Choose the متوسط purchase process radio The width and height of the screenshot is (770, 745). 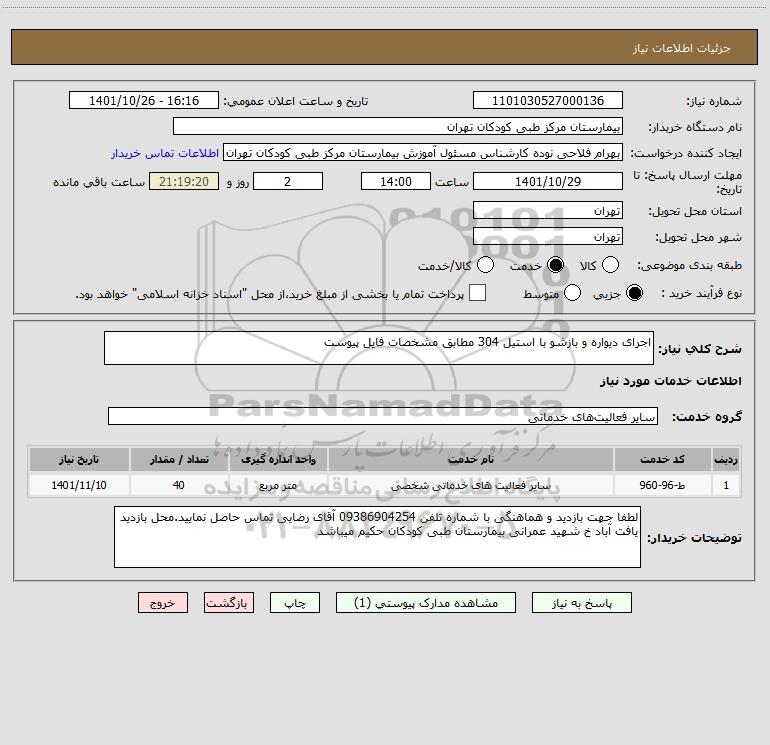[572, 293]
